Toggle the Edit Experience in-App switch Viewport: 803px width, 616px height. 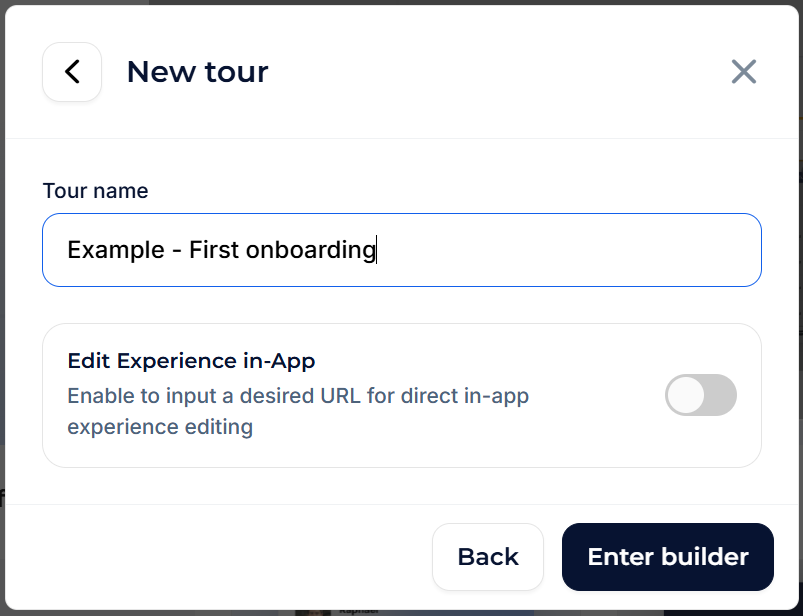pos(701,395)
